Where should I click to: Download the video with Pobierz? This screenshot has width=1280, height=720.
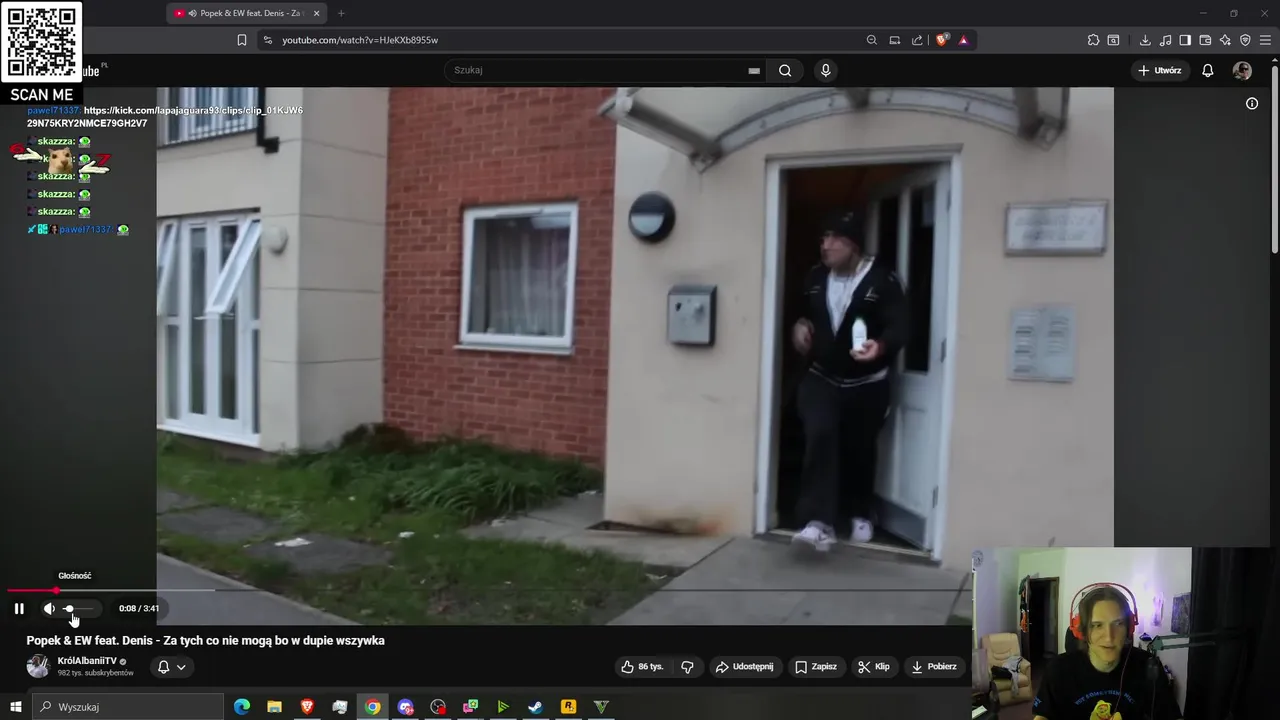pyautogui.click(x=934, y=667)
